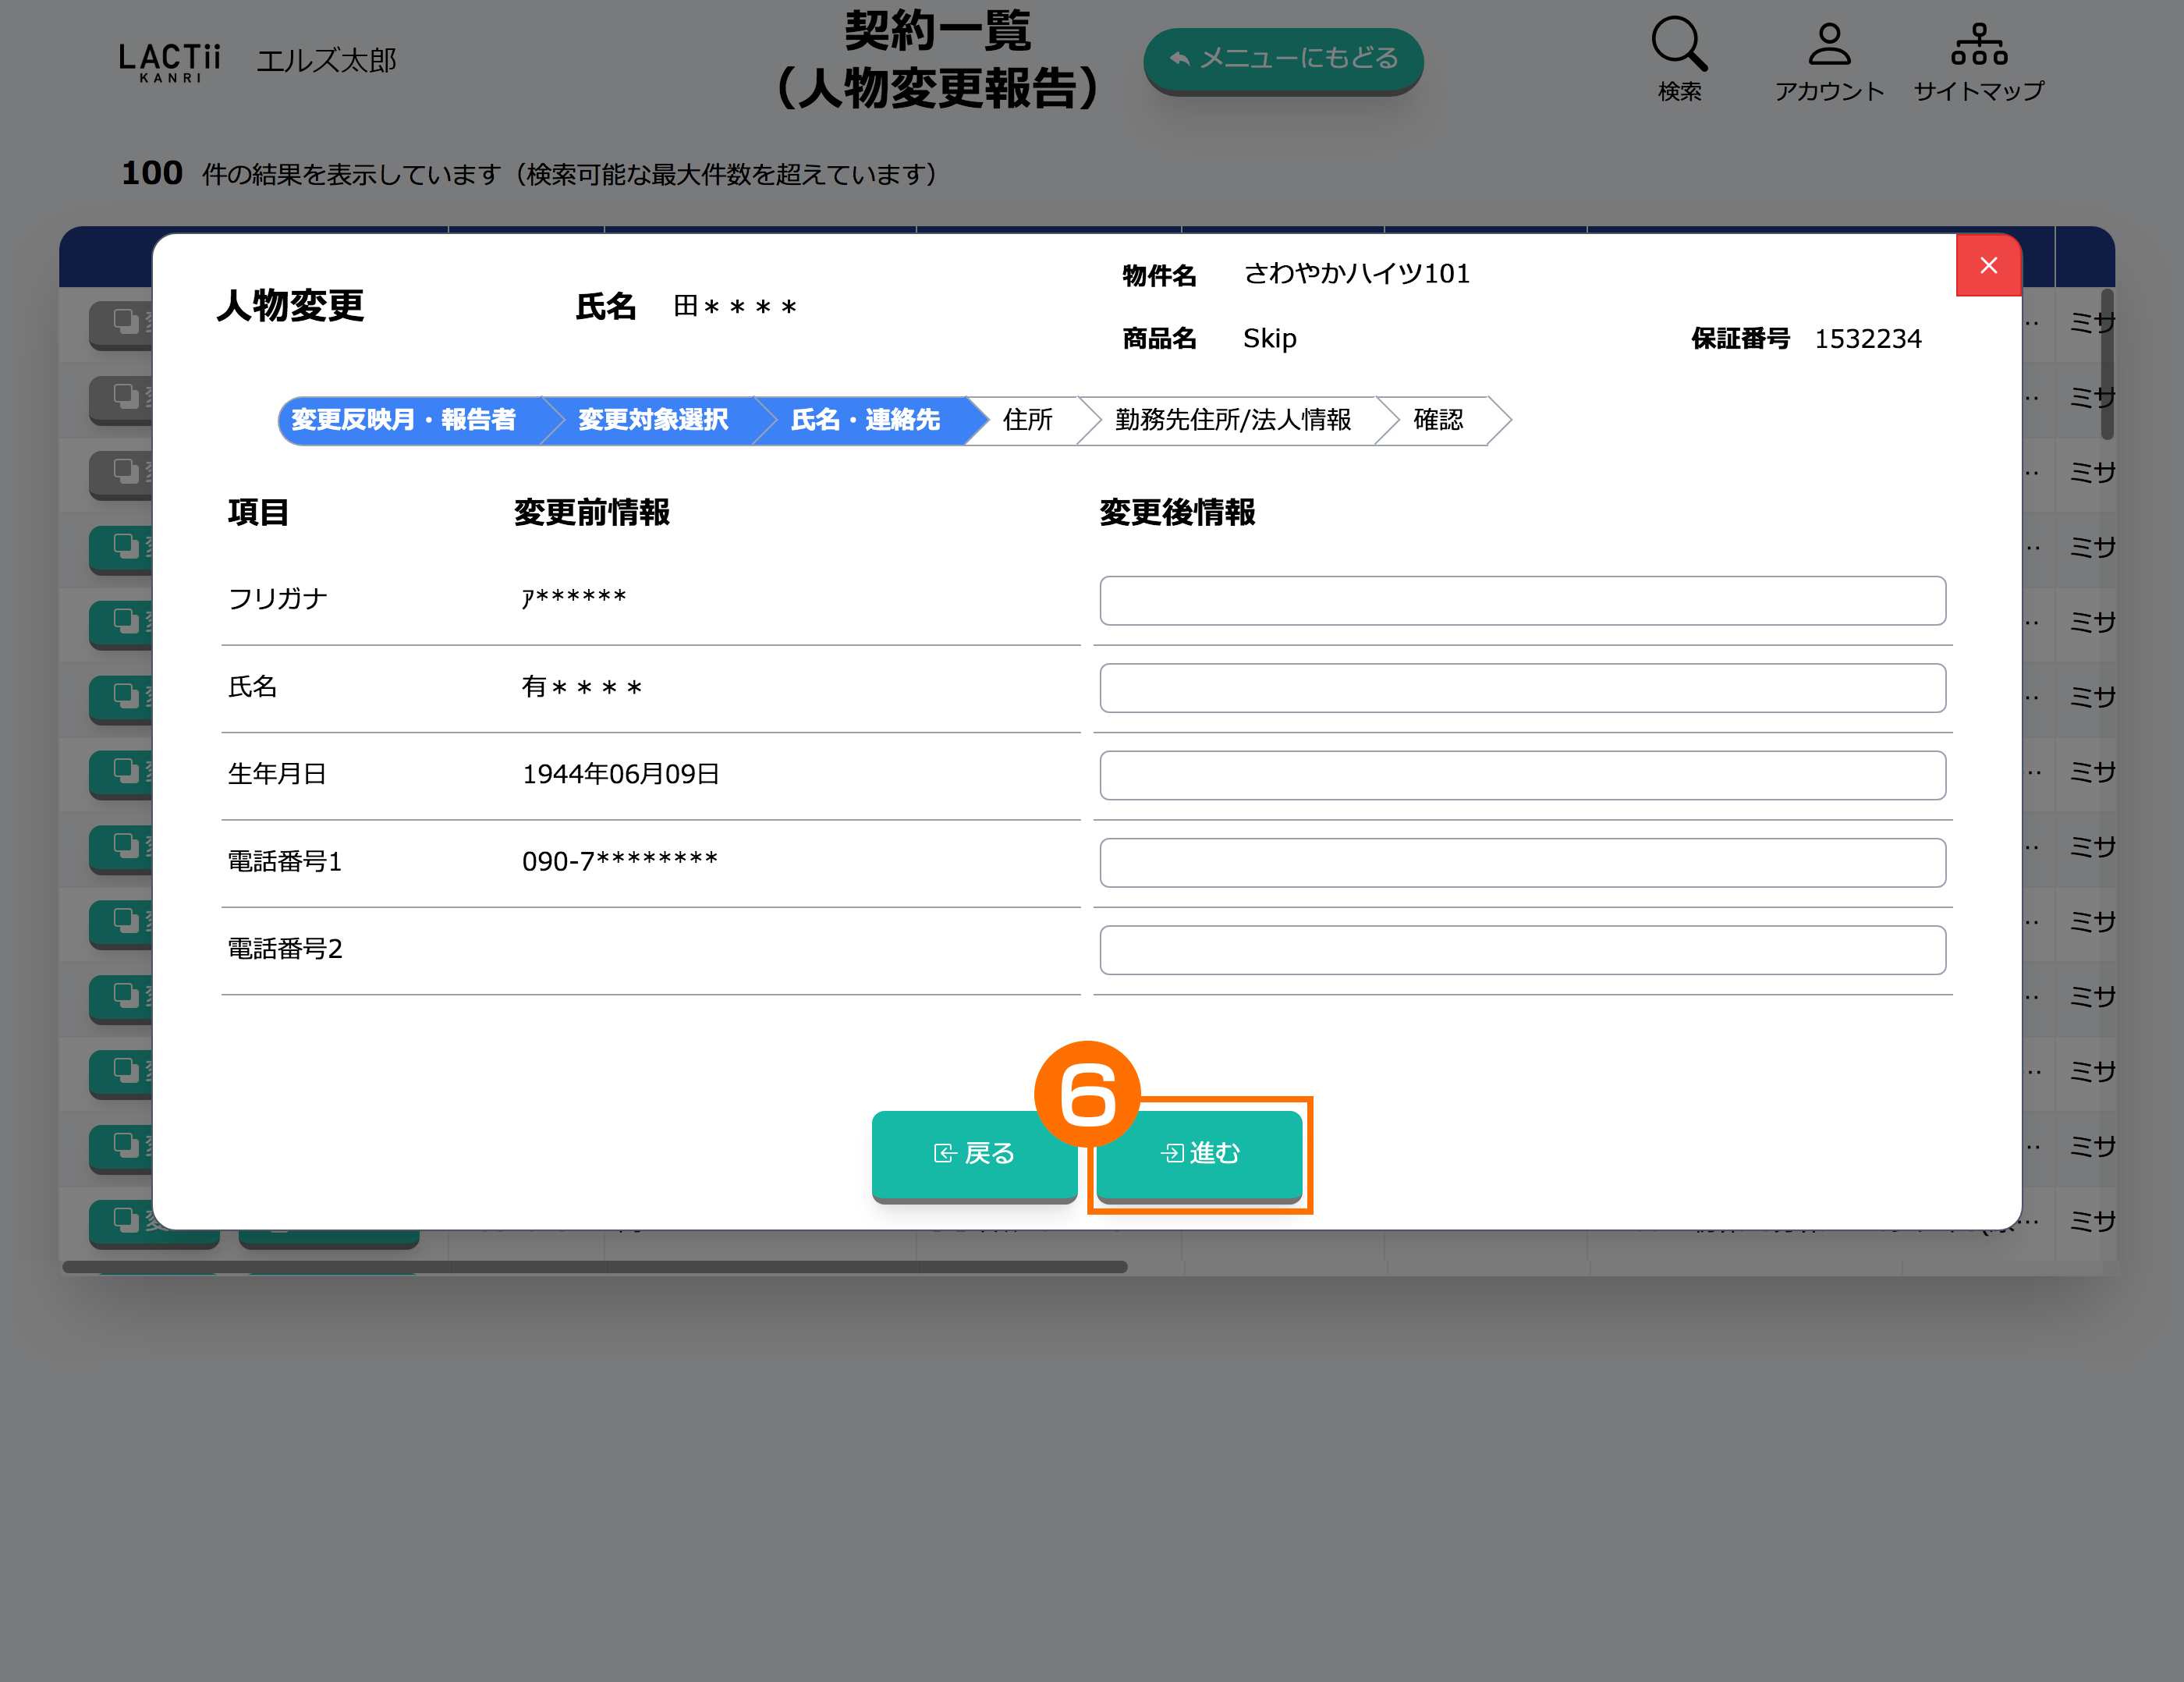Focus the 電話番号2 new value field

1521,949
